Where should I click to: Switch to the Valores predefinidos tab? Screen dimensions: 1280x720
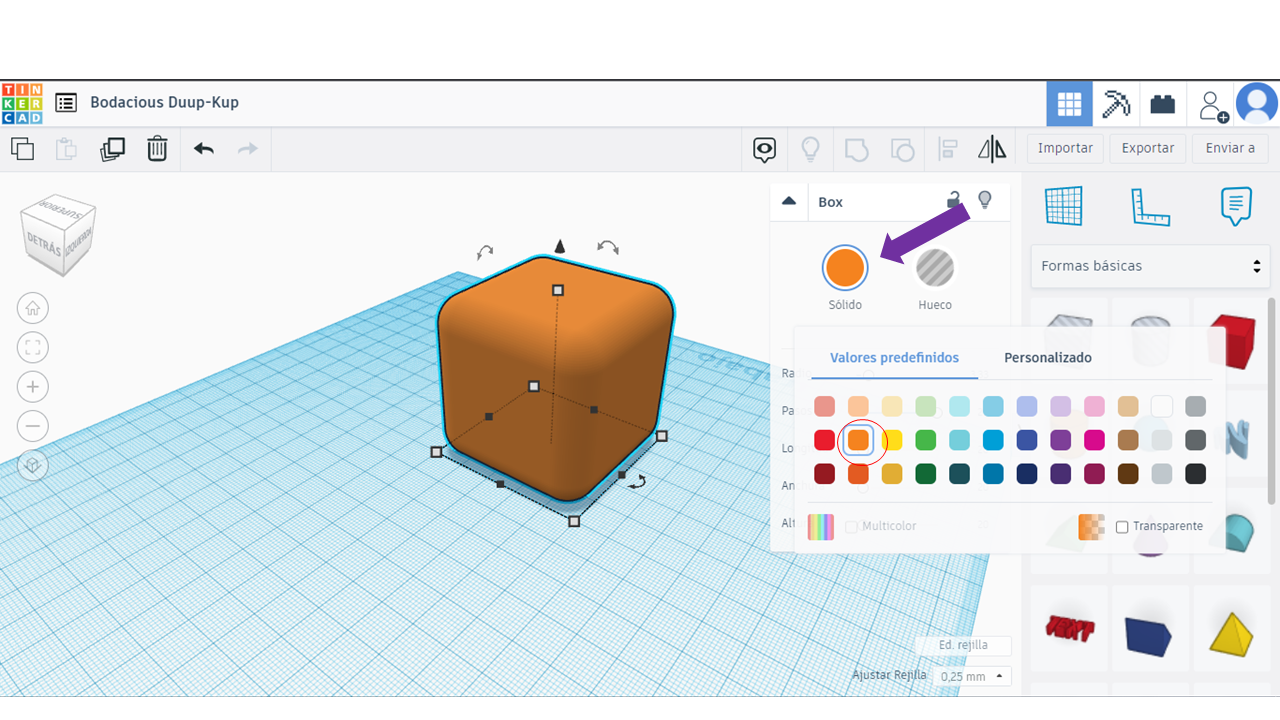tap(894, 357)
